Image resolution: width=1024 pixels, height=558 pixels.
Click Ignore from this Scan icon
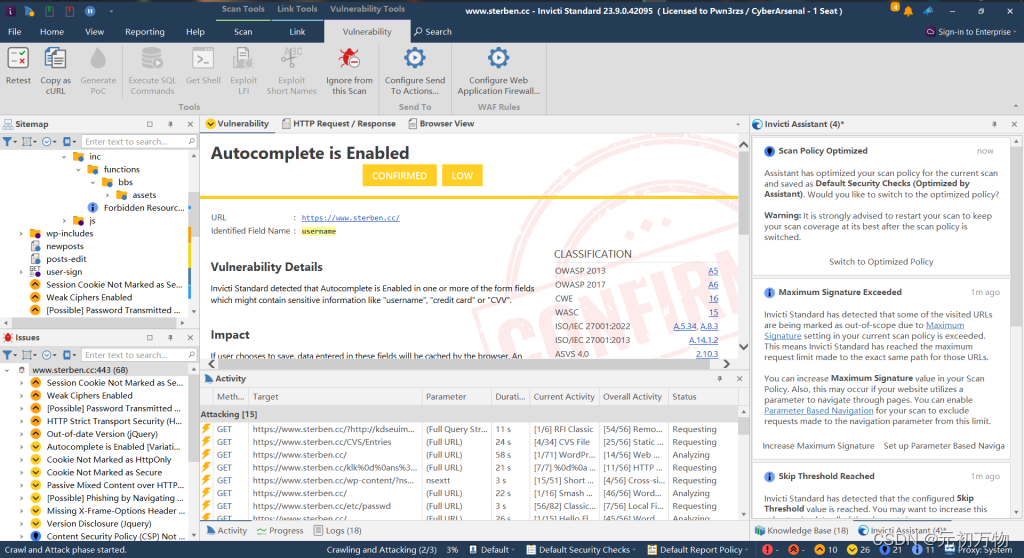pyautogui.click(x=349, y=59)
